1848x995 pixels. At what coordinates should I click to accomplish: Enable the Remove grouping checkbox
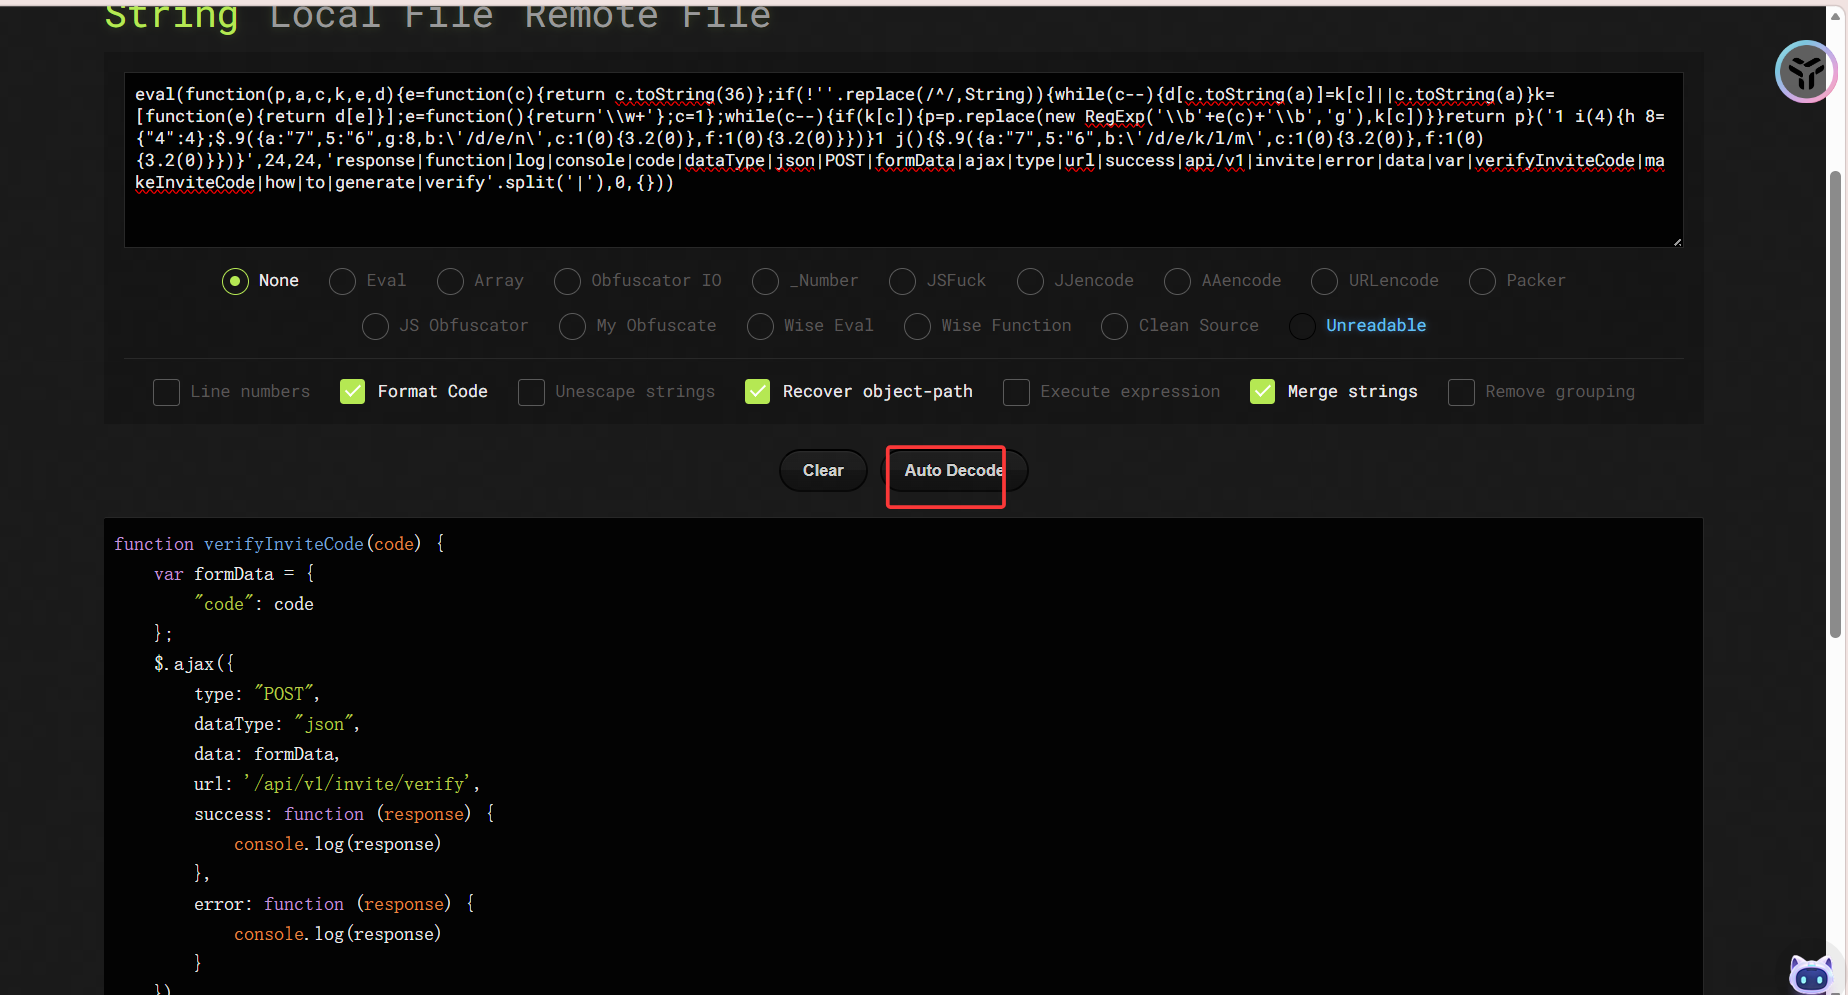click(1461, 392)
